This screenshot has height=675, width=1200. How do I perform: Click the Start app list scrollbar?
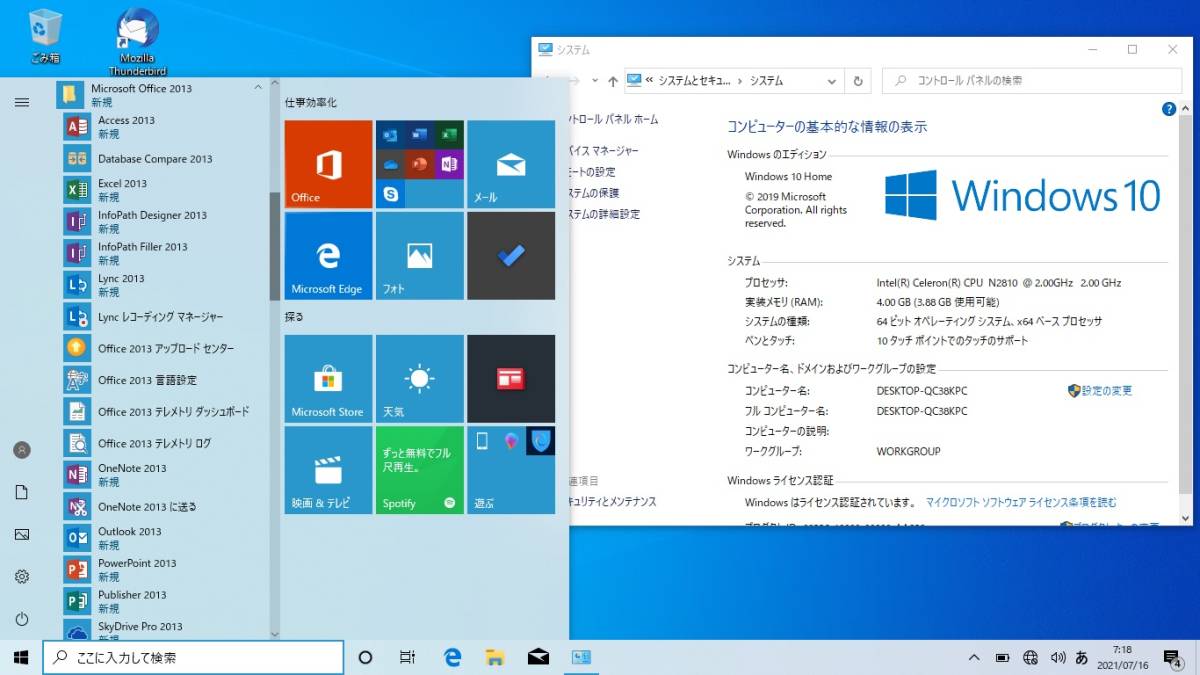tap(275, 246)
